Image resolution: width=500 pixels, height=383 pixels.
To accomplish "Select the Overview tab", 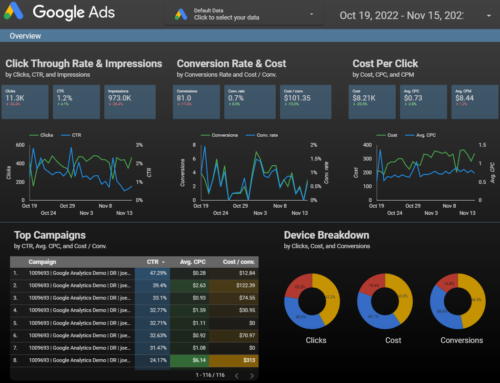I will tap(25, 36).
